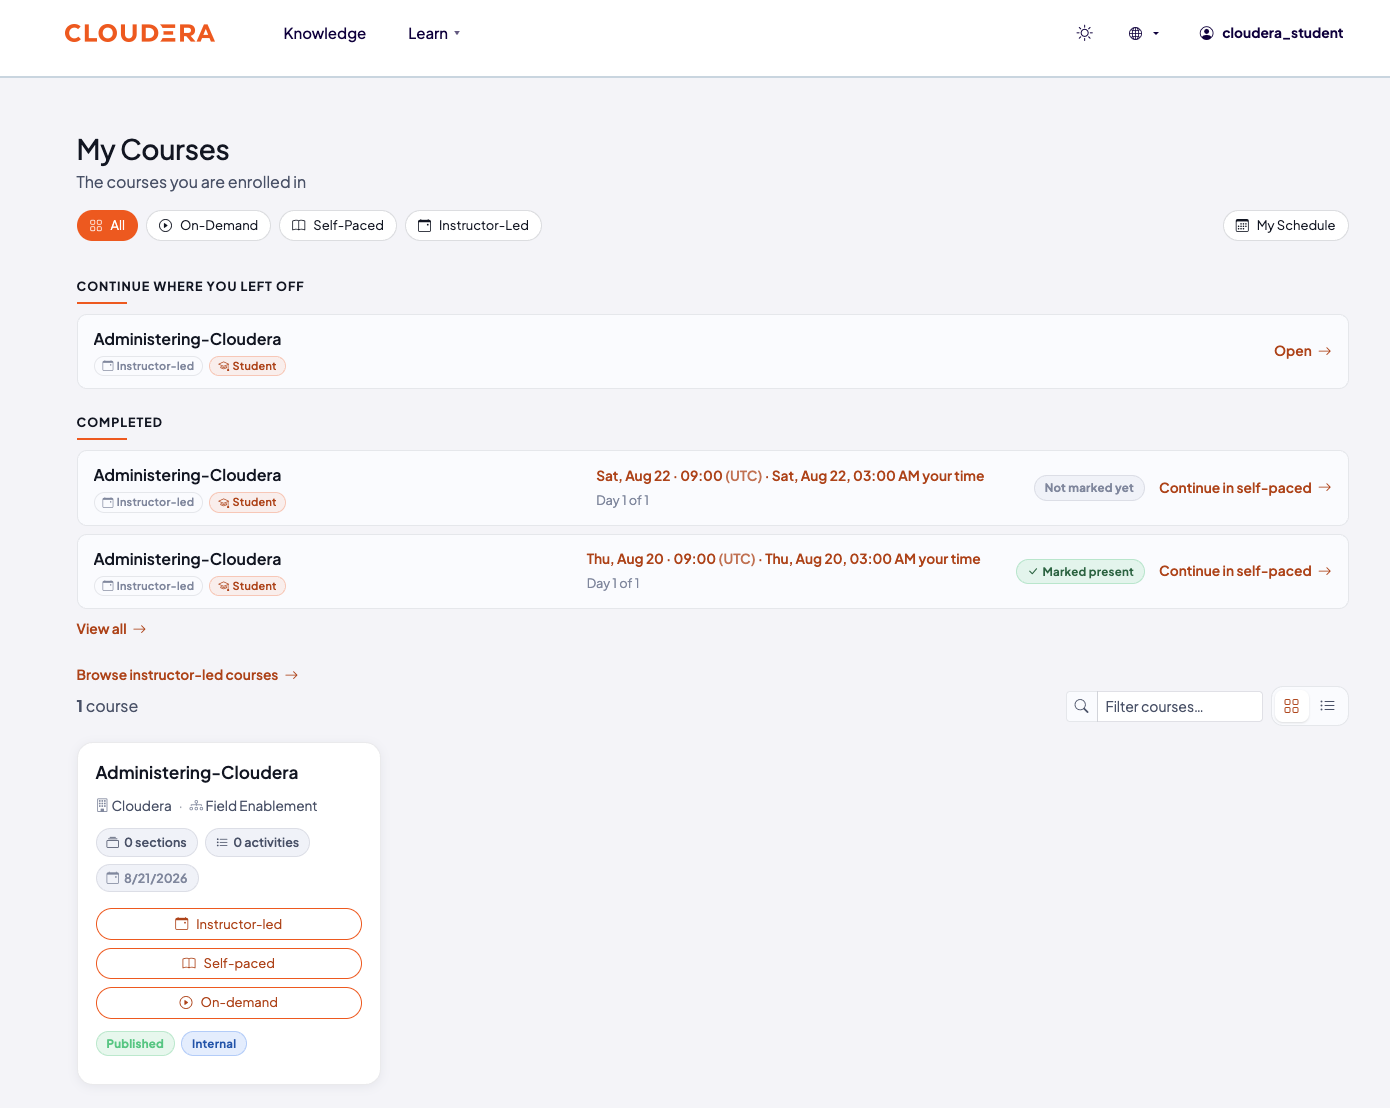Click calendar icon in Instructor-Led filter
The height and width of the screenshot is (1108, 1390).
424,226
